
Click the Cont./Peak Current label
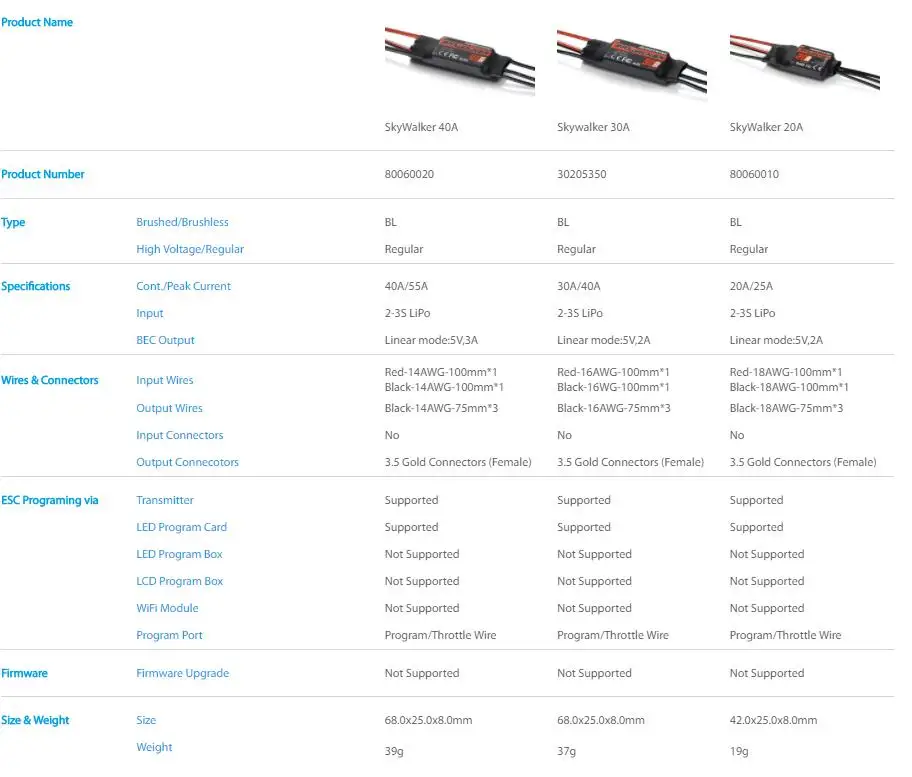(x=183, y=286)
